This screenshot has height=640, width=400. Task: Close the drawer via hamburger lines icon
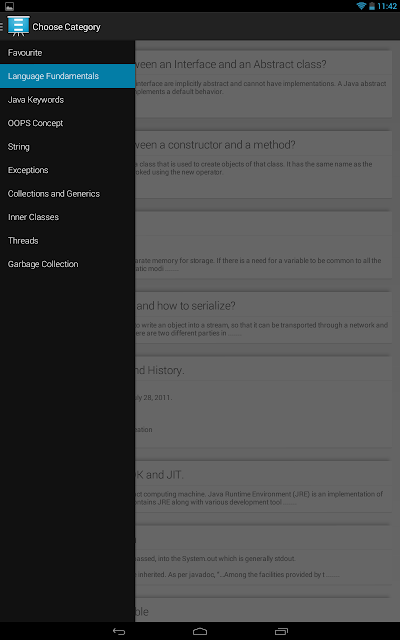coord(2,27)
